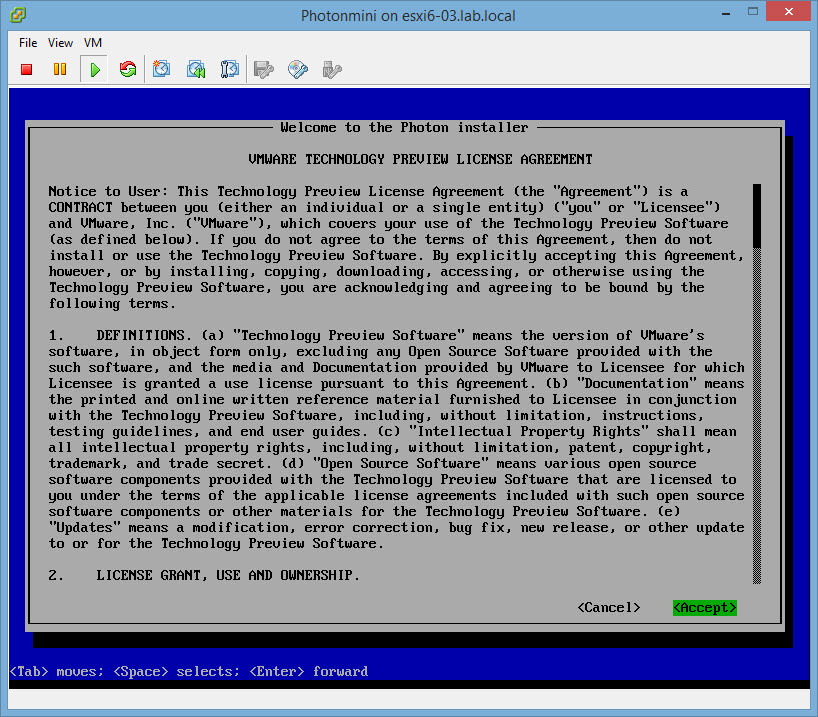Click the '<Tab> moves; <Space> selects; <Enter> forward' hint line
This screenshot has width=818, height=717.
tap(189, 671)
